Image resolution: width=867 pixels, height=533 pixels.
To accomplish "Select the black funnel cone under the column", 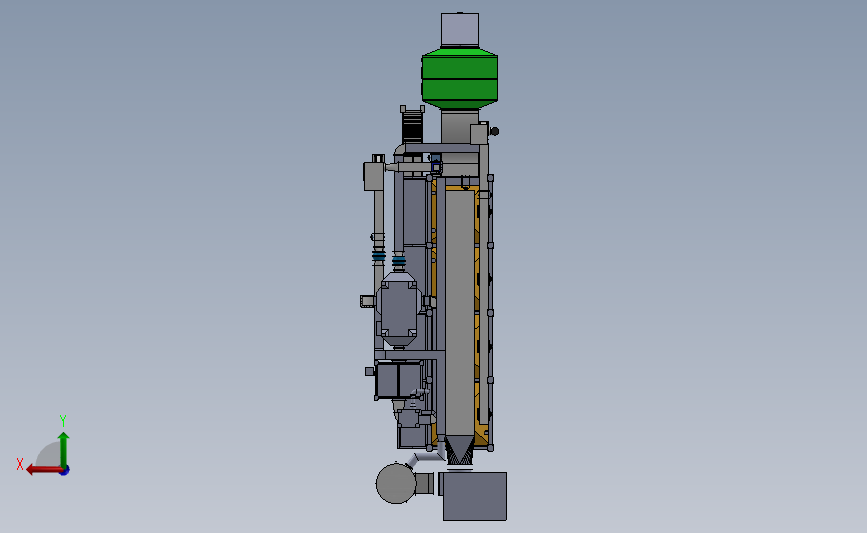I will pyautogui.click(x=459, y=449).
